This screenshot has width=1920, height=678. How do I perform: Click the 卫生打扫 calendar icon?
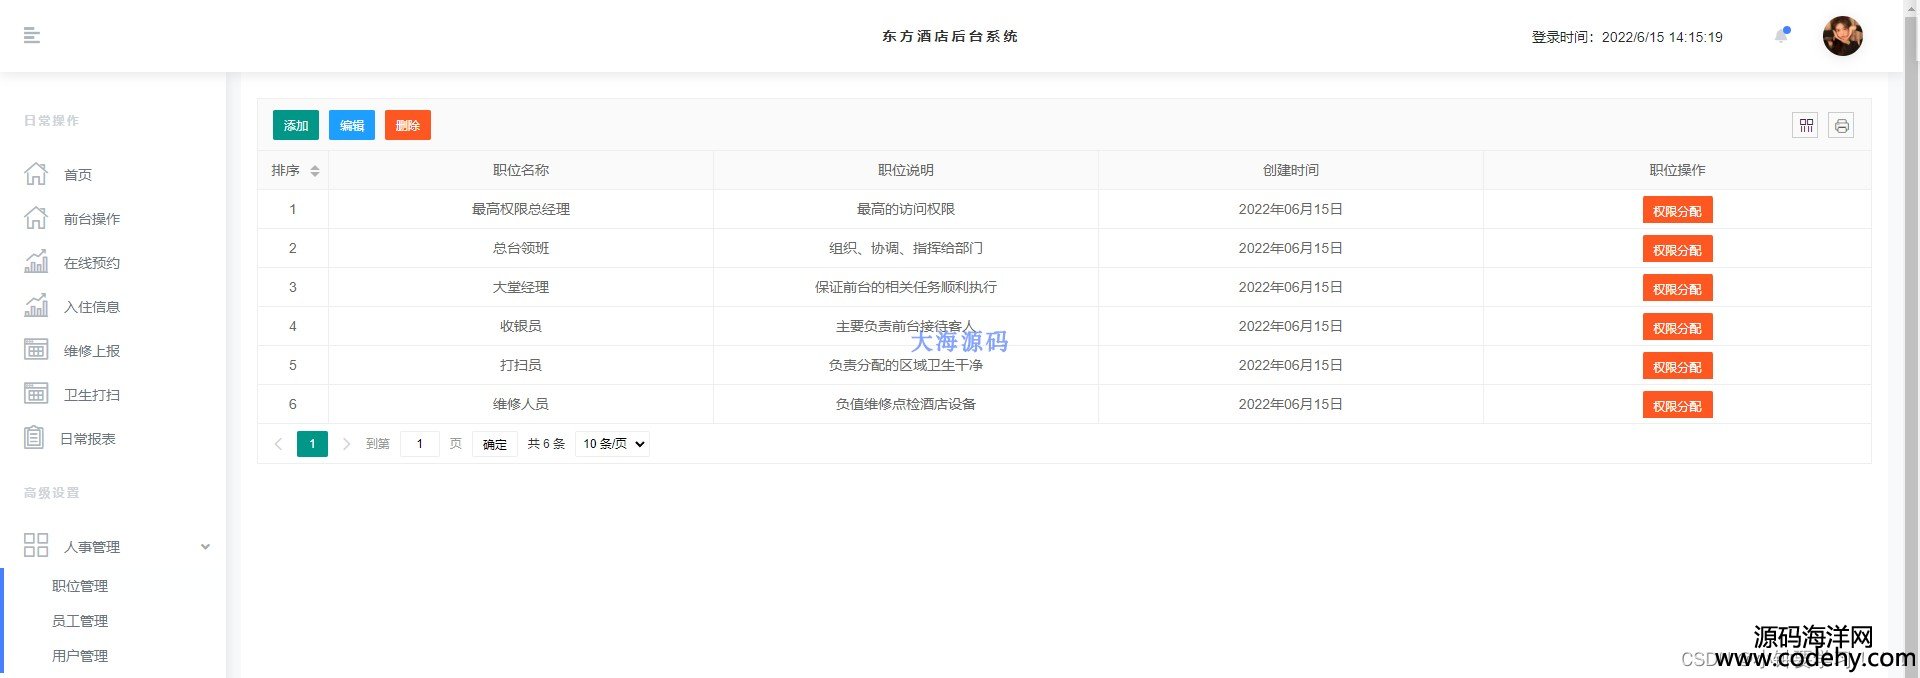[36, 394]
